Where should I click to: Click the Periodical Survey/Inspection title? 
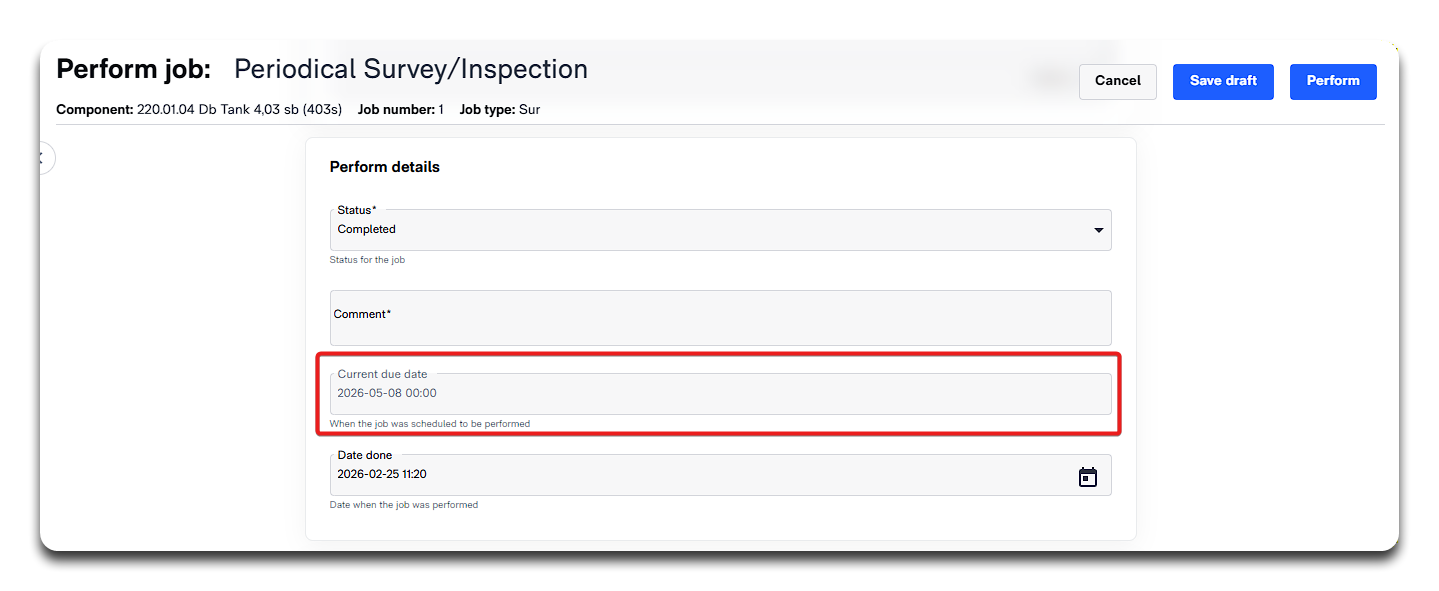(410, 69)
